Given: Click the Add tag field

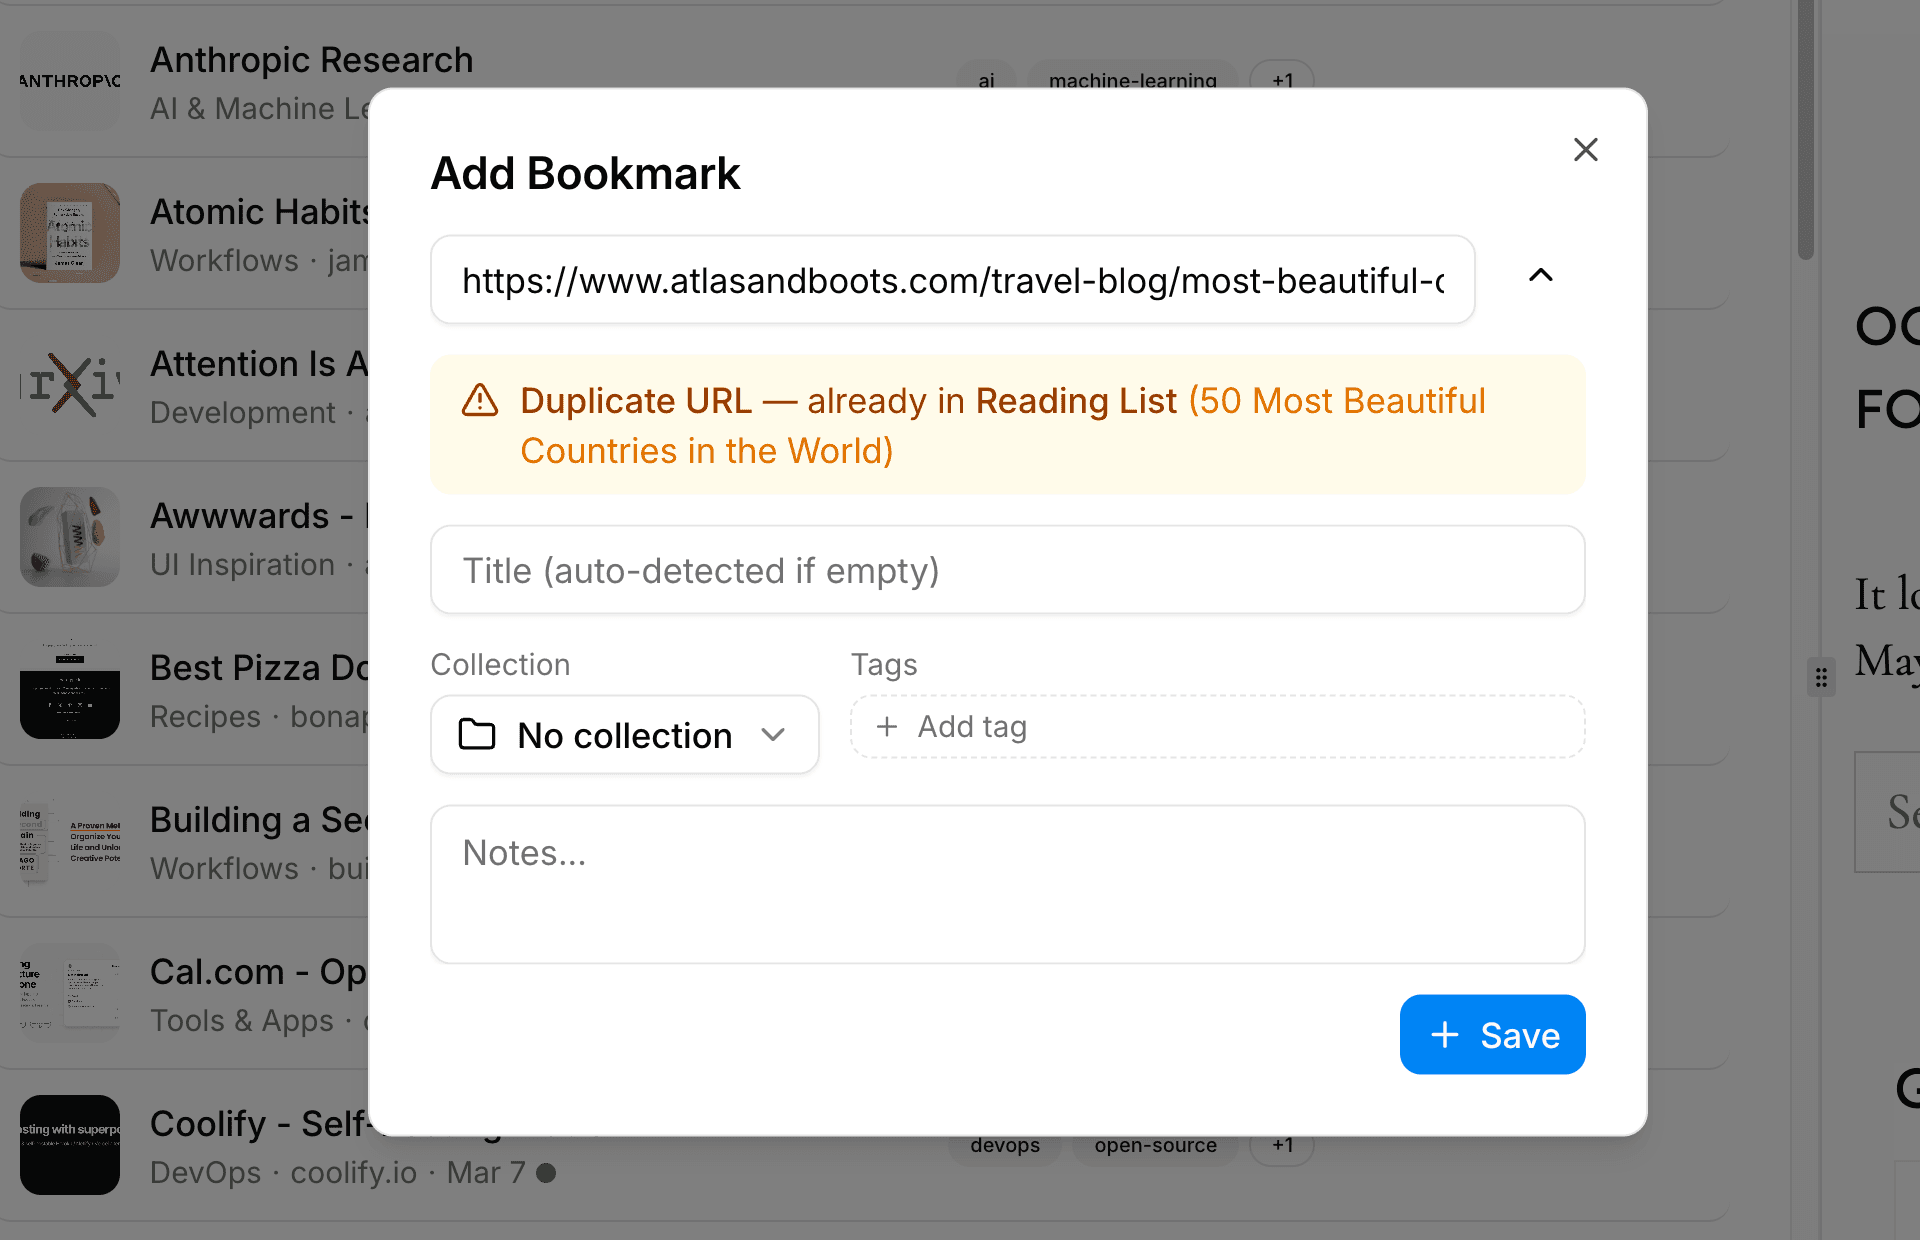Looking at the screenshot, I should point(1218,727).
